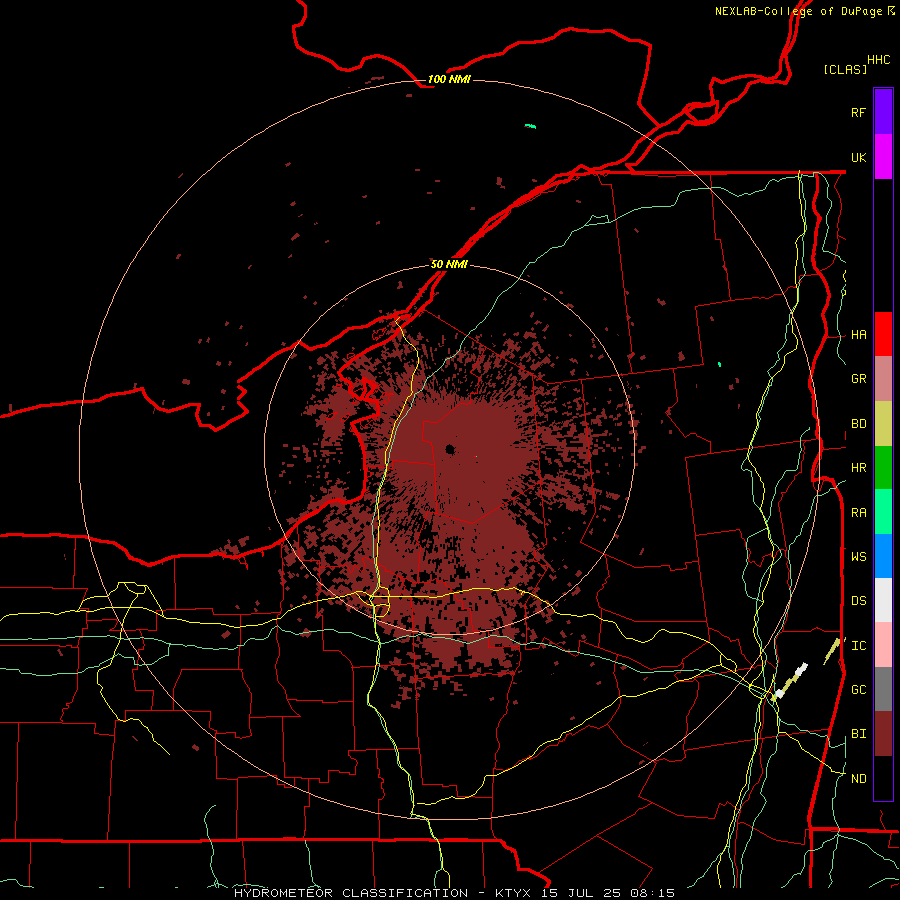Click the ND black legend swatch

(883, 778)
